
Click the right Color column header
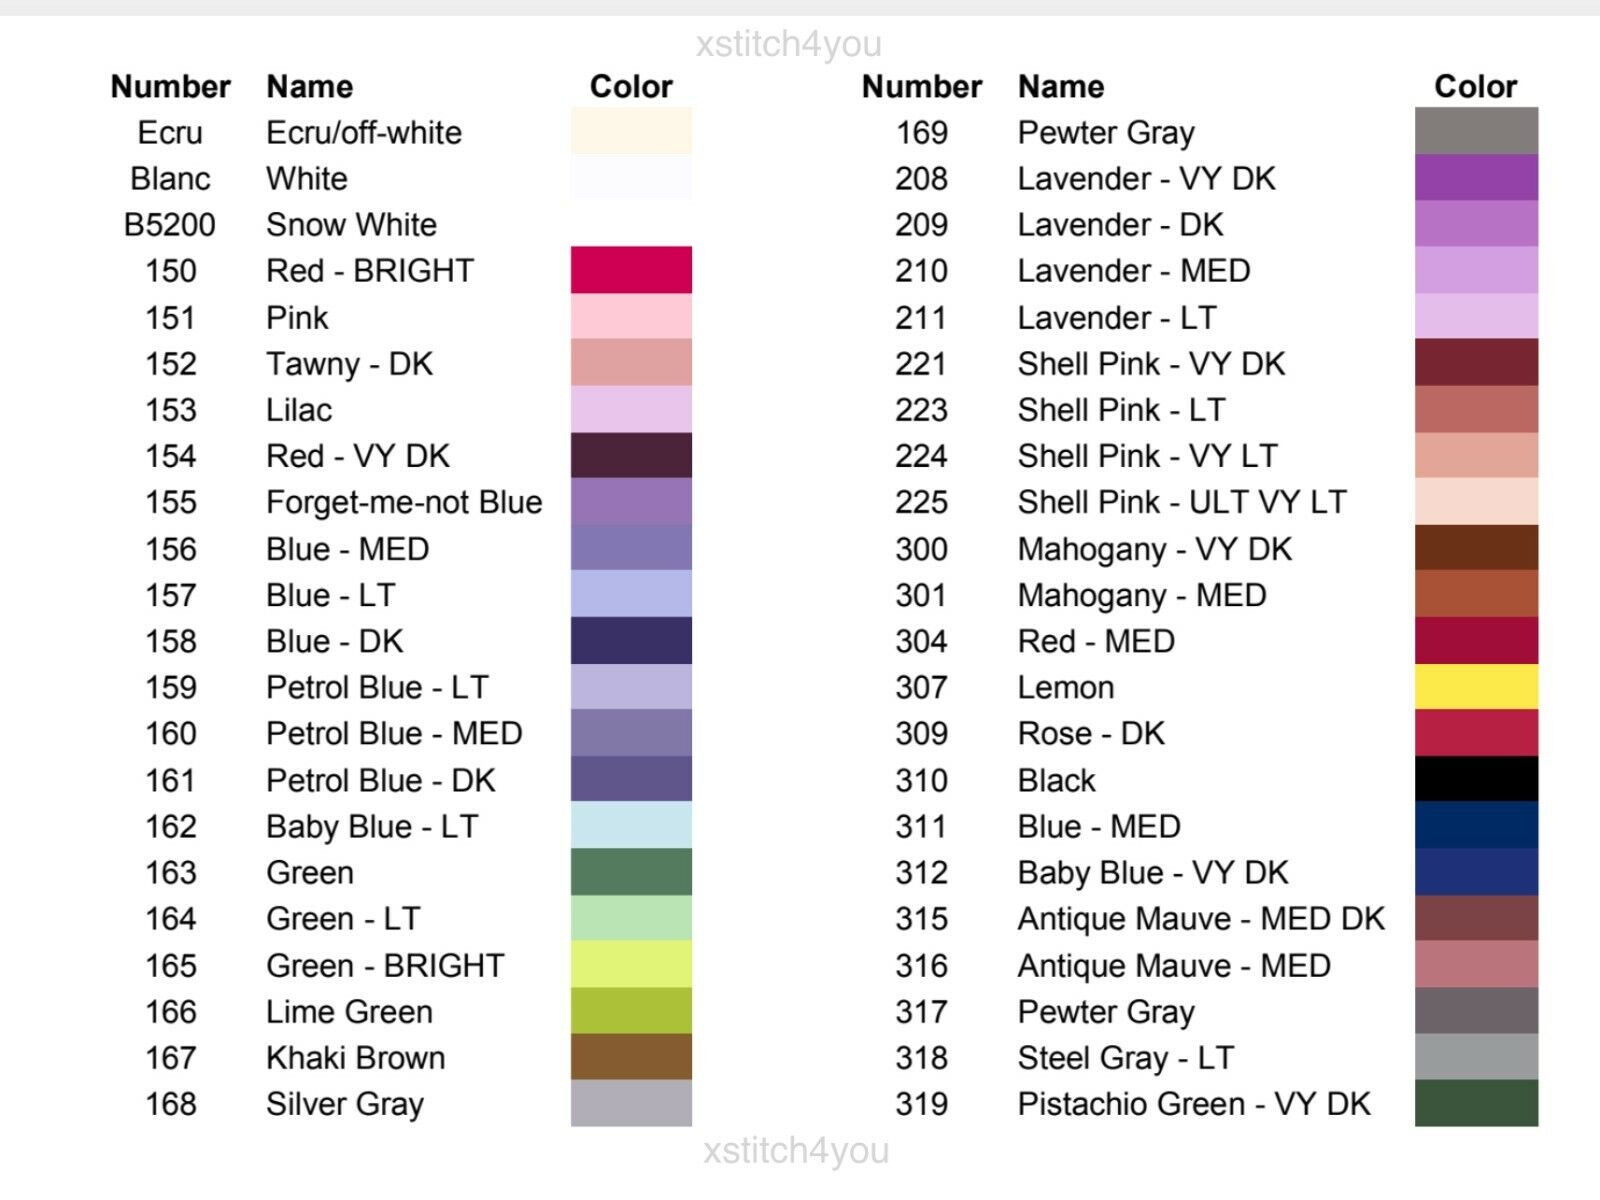click(x=1475, y=86)
